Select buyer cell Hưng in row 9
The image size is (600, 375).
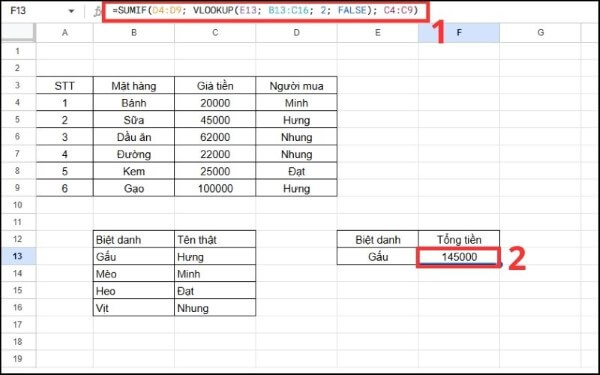pyautogui.click(x=297, y=188)
